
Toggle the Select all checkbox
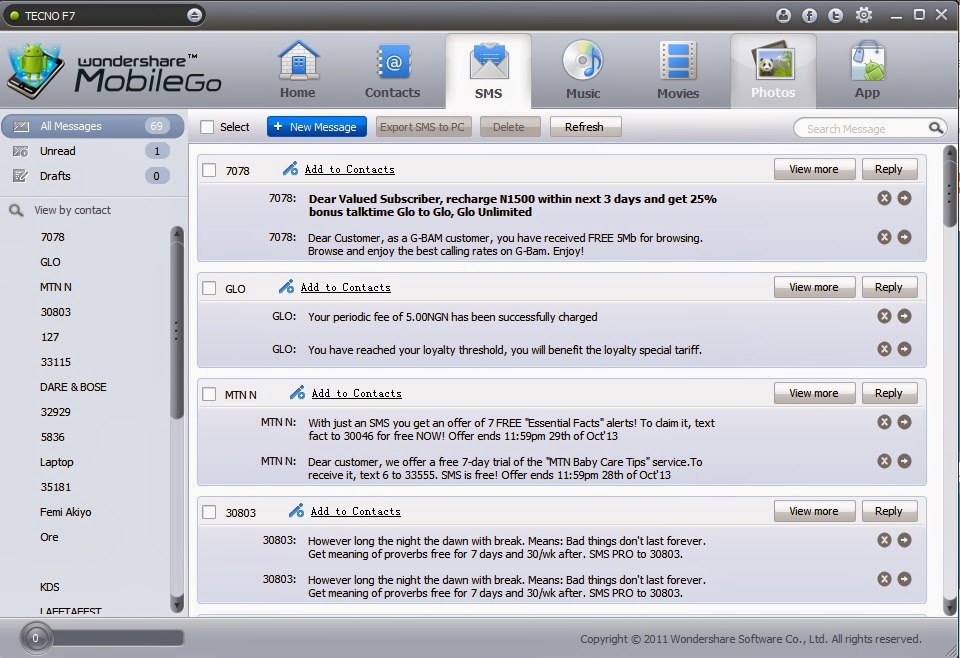pos(208,127)
